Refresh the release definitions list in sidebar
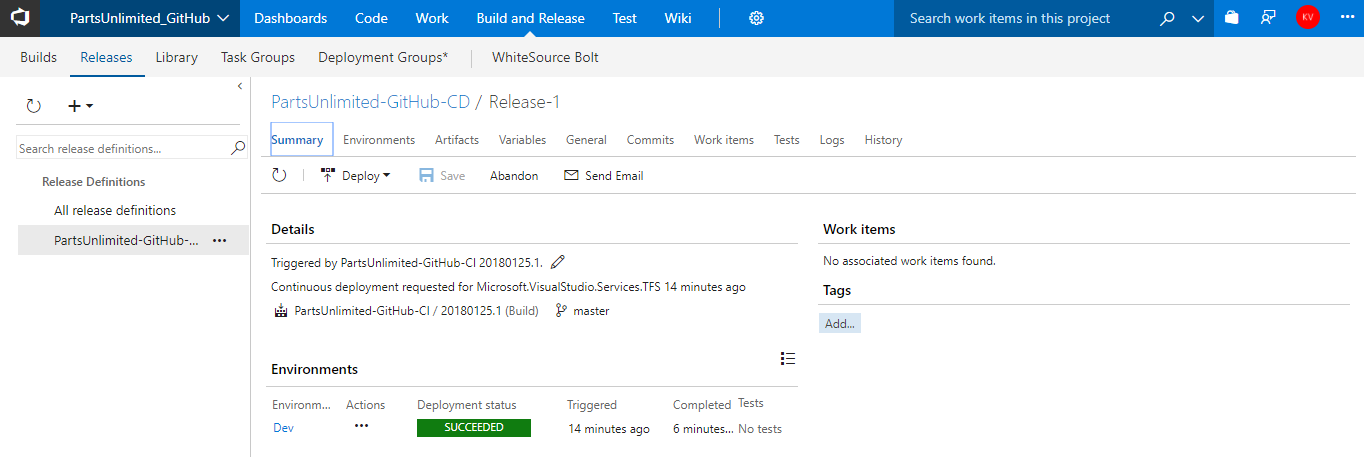This screenshot has width=1364, height=457. tap(33, 106)
